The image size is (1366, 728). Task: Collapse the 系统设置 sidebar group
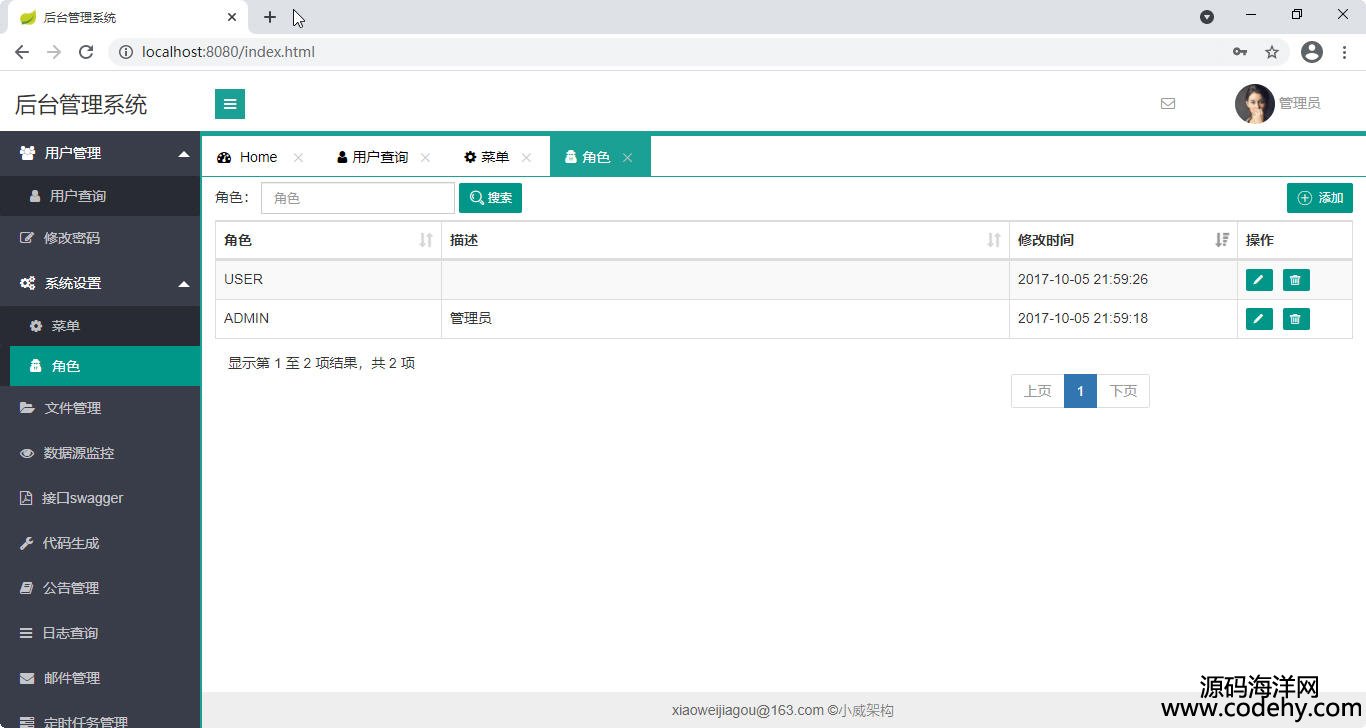click(x=100, y=283)
